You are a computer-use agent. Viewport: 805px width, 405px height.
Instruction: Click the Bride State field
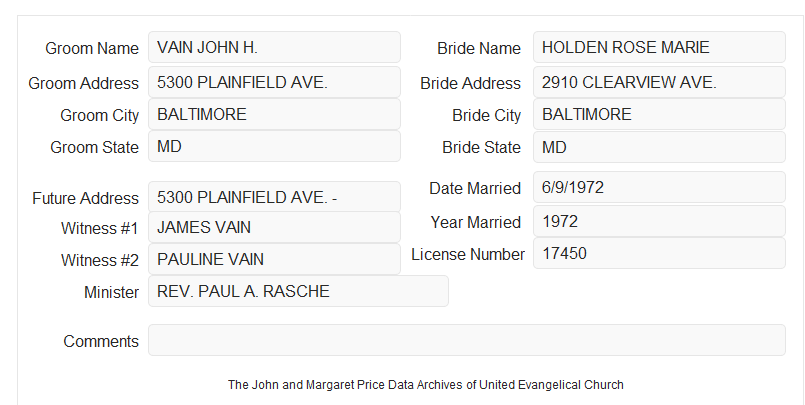pyautogui.click(x=659, y=147)
